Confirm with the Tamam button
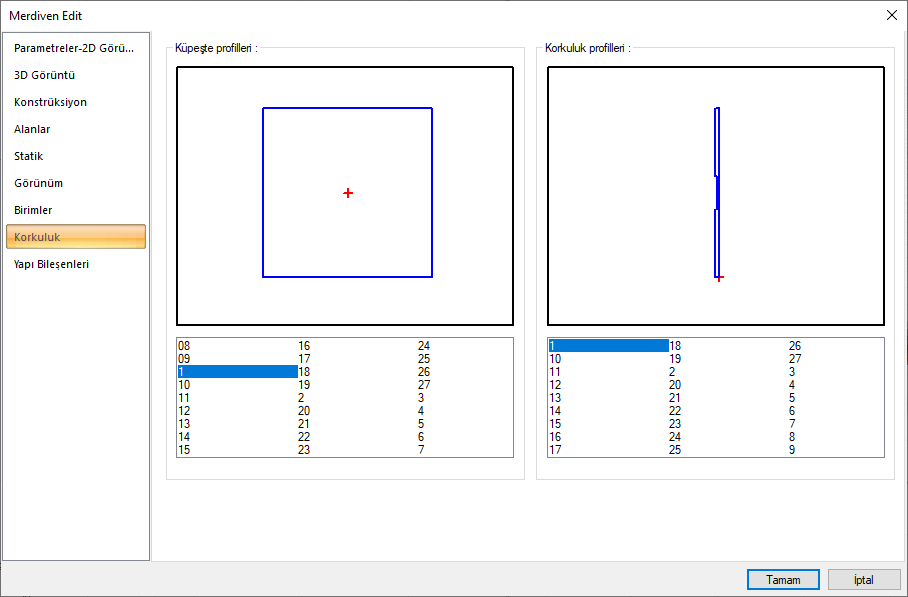Screen dimensions: 908x597 click(x=783, y=580)
